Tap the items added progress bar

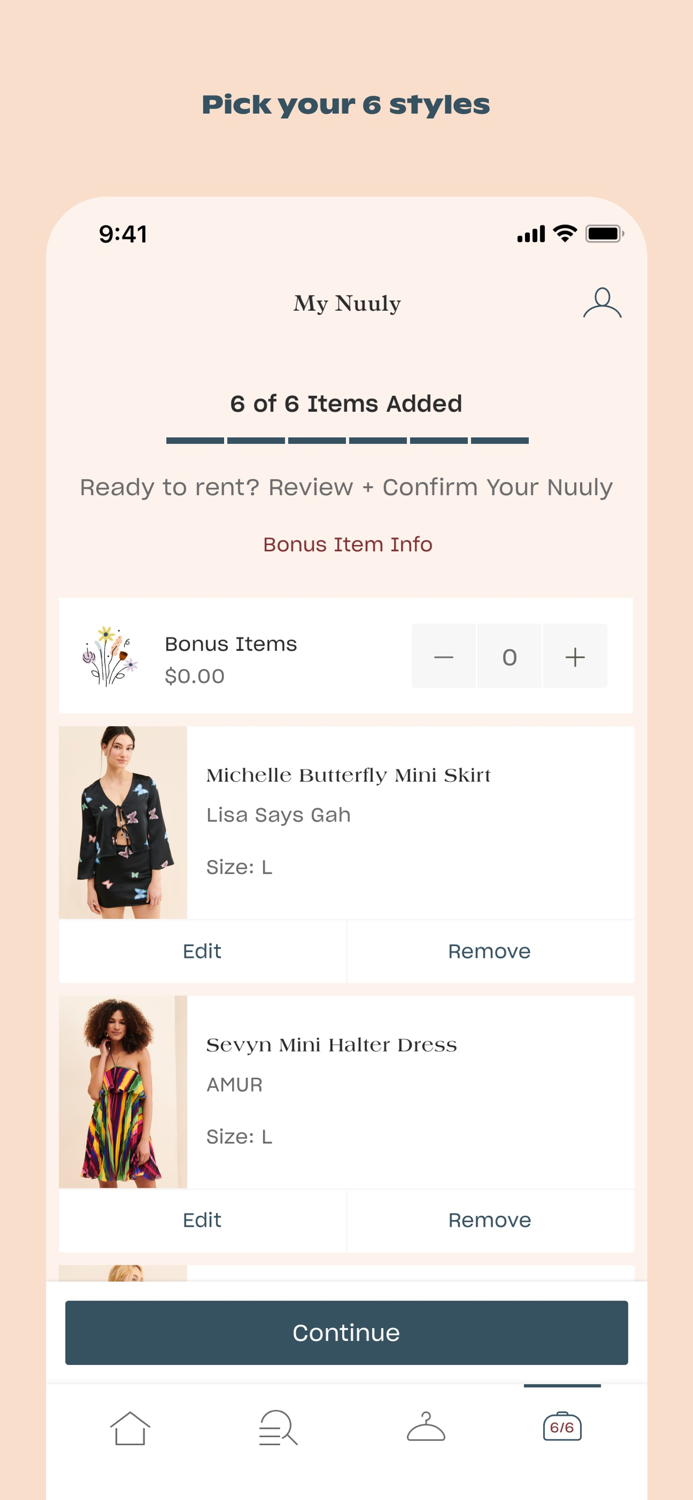[x=347, y=440]
